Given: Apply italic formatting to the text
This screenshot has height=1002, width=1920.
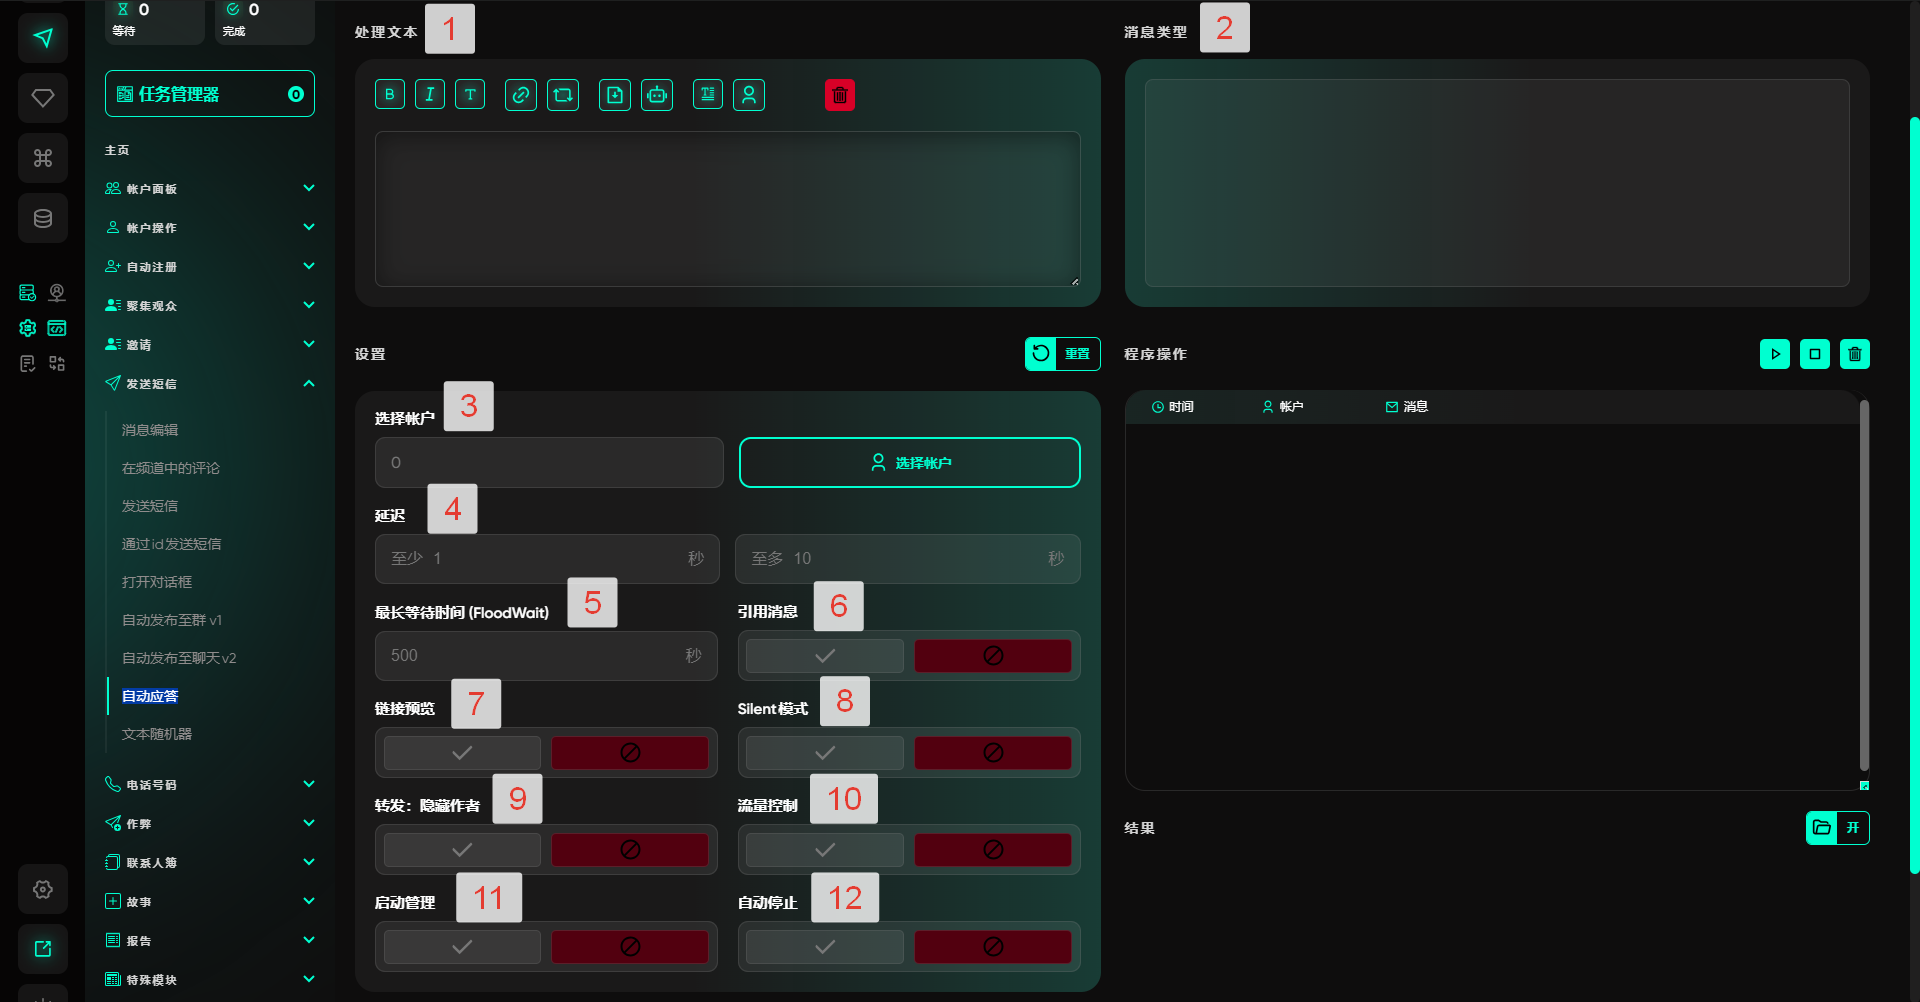Looking at the screenshot, I should [x=430, y=95].
